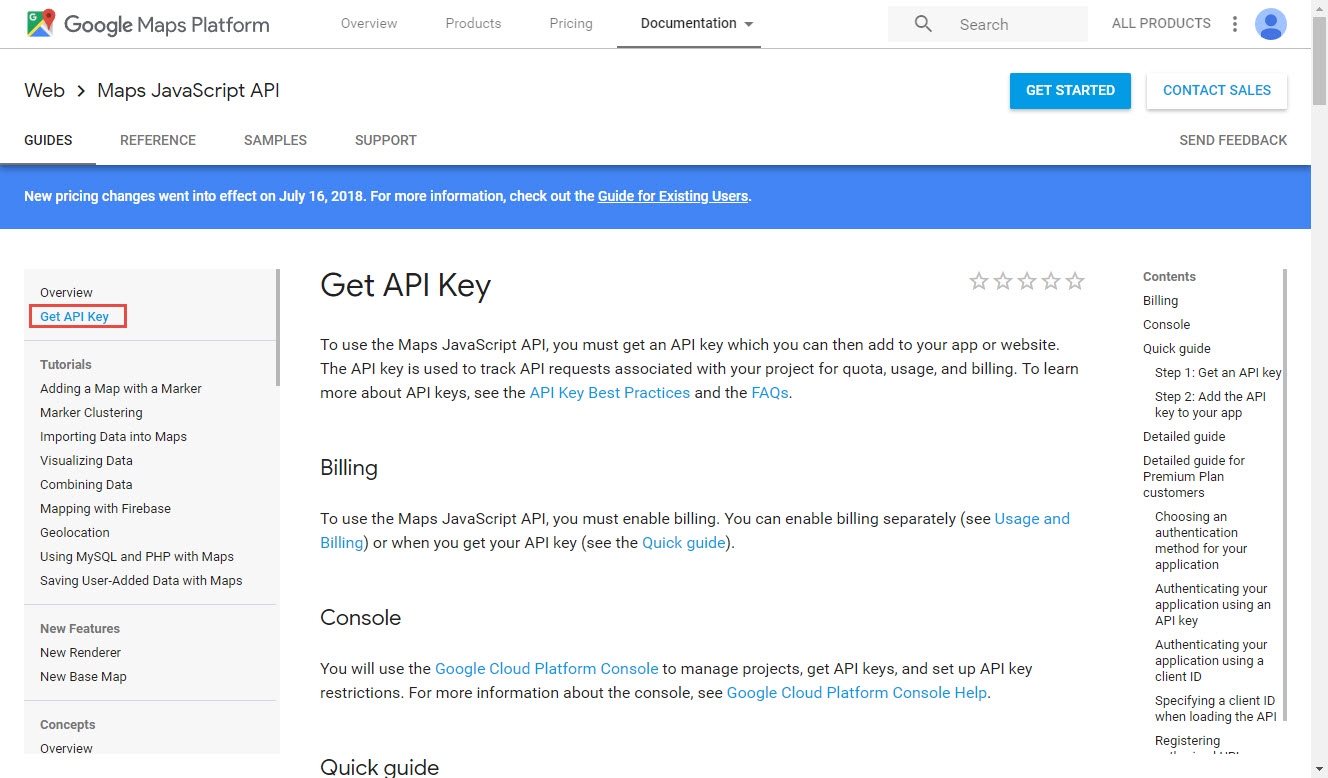Jump to Step 1: Get an API key

[1217, 372]
